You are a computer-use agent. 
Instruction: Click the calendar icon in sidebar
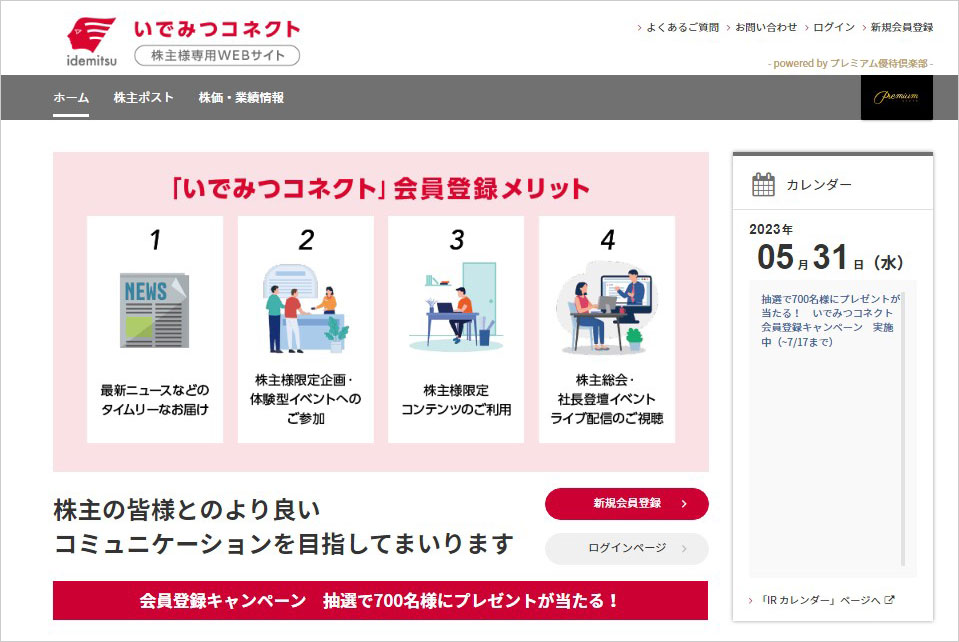(763, 184)
